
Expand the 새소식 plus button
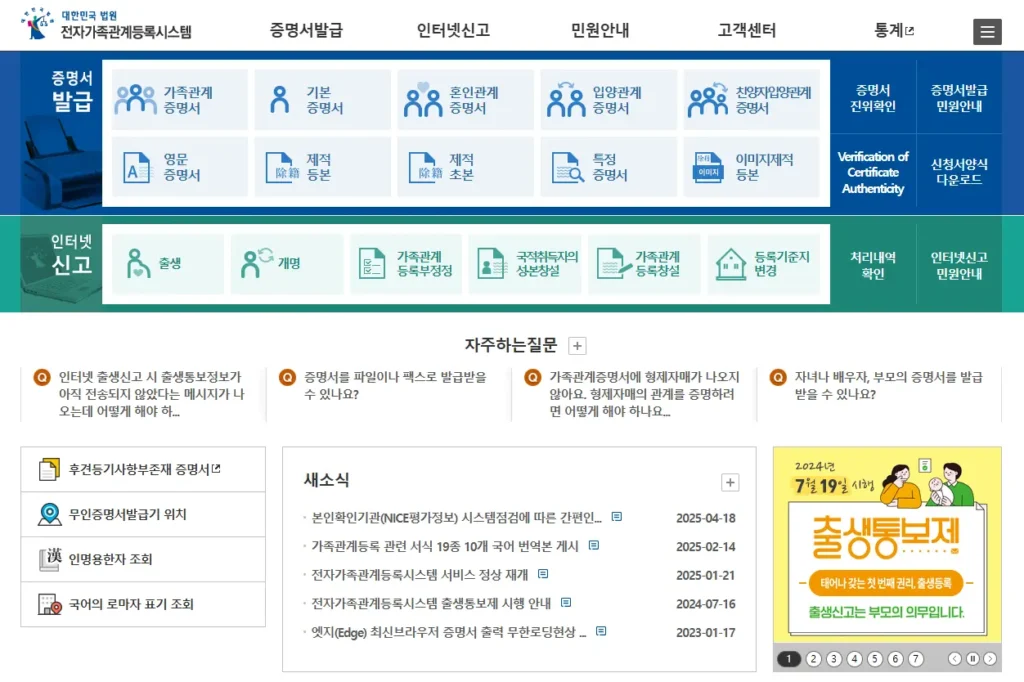(x=729, y=483)
